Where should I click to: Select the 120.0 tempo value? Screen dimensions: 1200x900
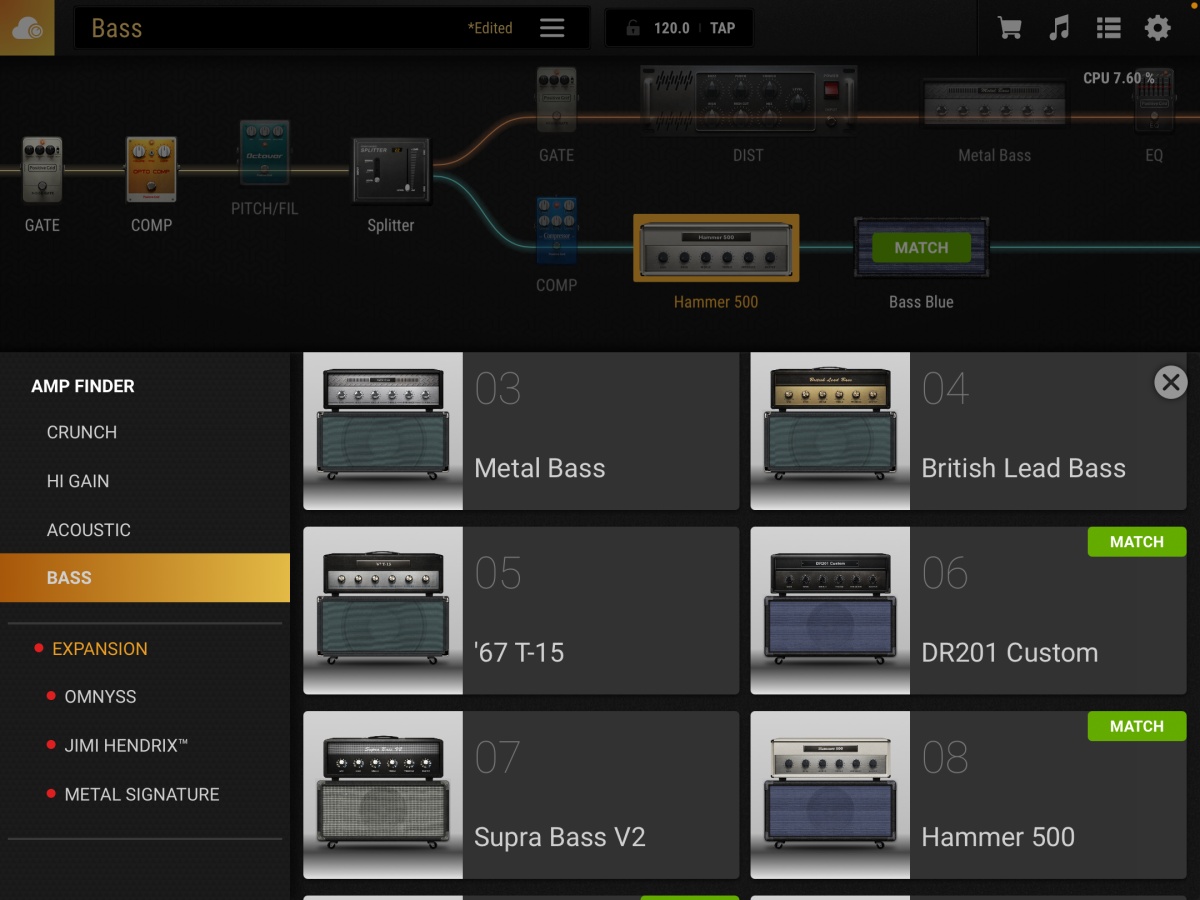pos(672,28)
